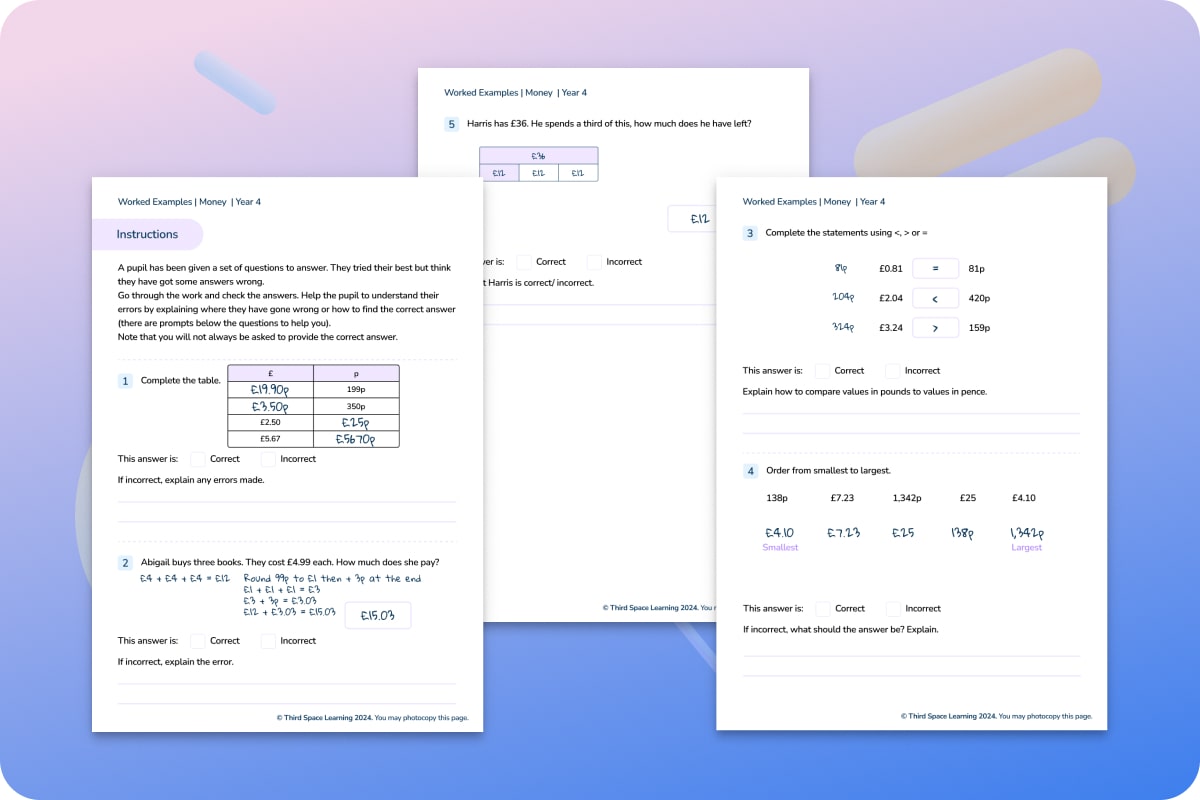1200x800 pixels.
Task: Click the printed 159p value in question 3
Action: click(x=980, y=327)
